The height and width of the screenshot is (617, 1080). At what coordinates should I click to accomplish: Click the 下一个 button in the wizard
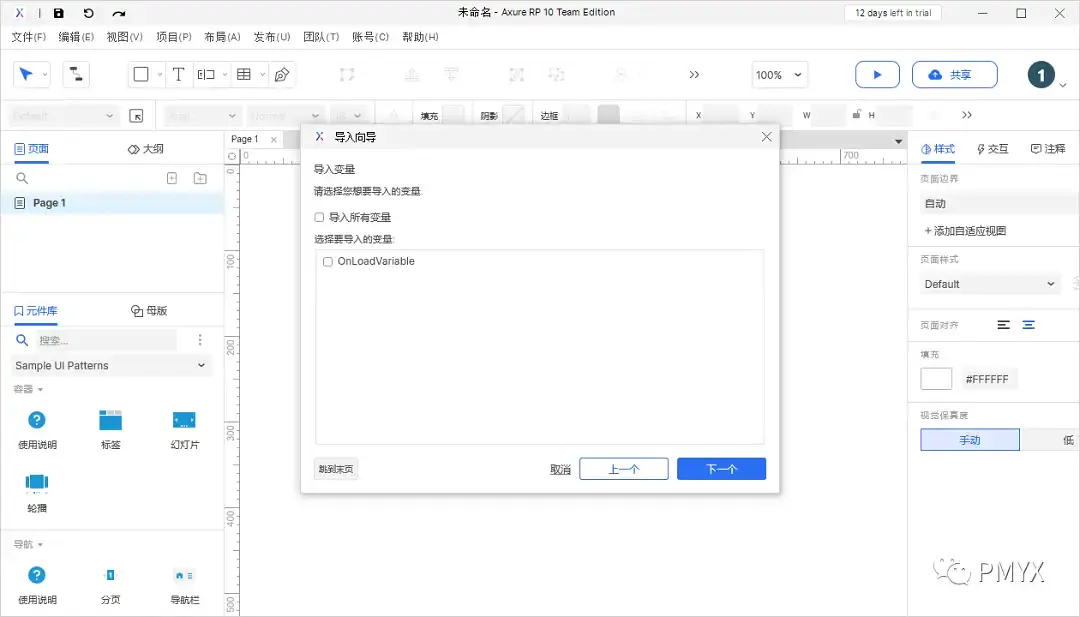point(721,468)
